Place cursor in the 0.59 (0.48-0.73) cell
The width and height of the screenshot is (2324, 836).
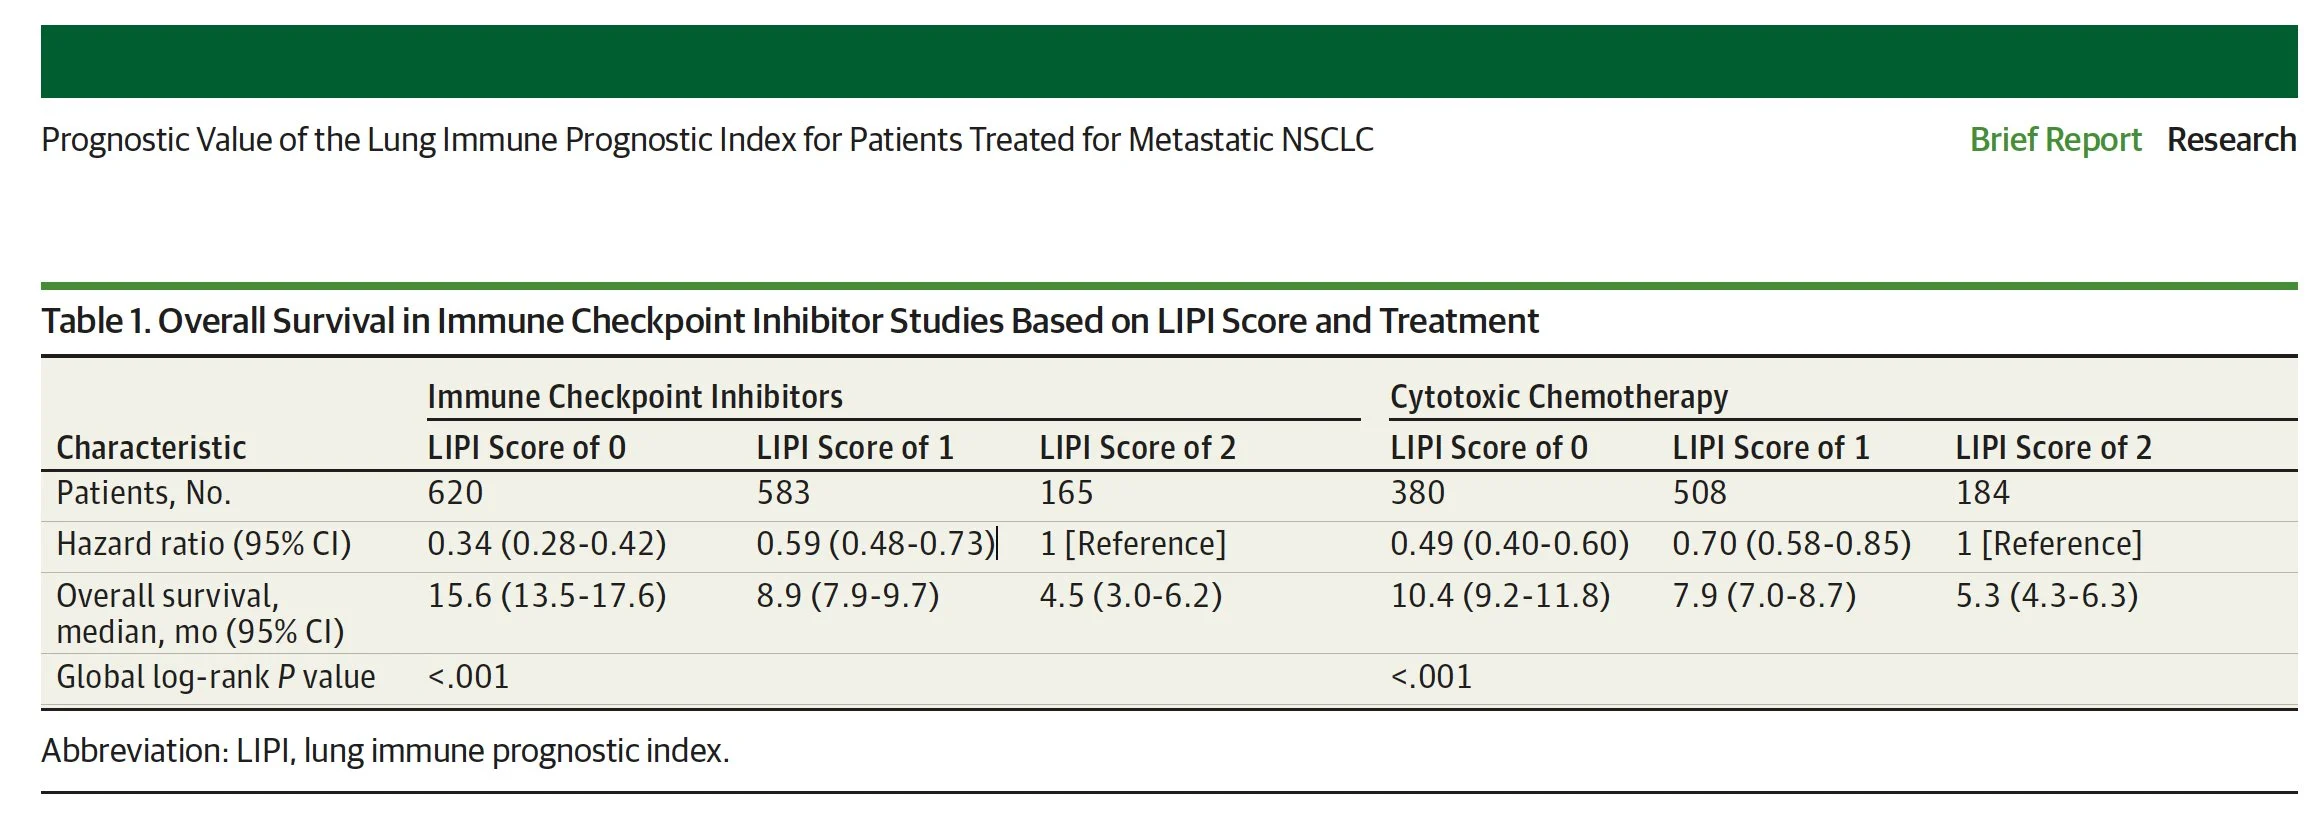tap(875, 544)
